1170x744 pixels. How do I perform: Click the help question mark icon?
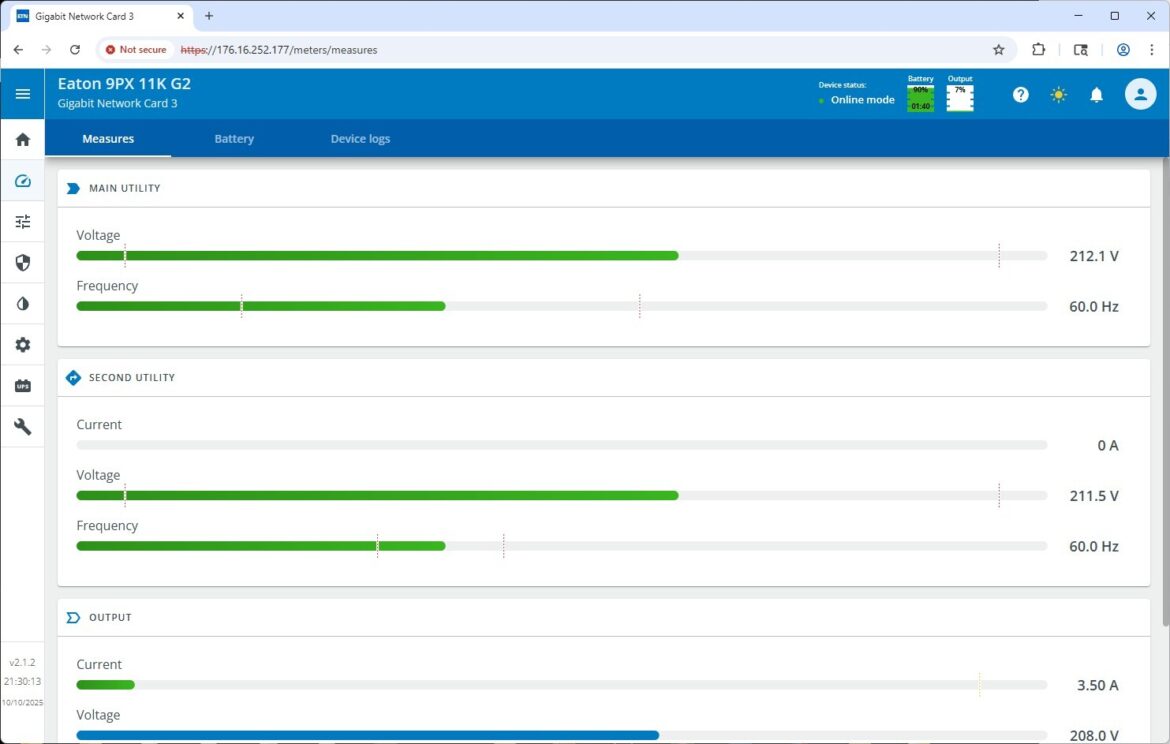pyautogui.click(x=1020, y=95)
